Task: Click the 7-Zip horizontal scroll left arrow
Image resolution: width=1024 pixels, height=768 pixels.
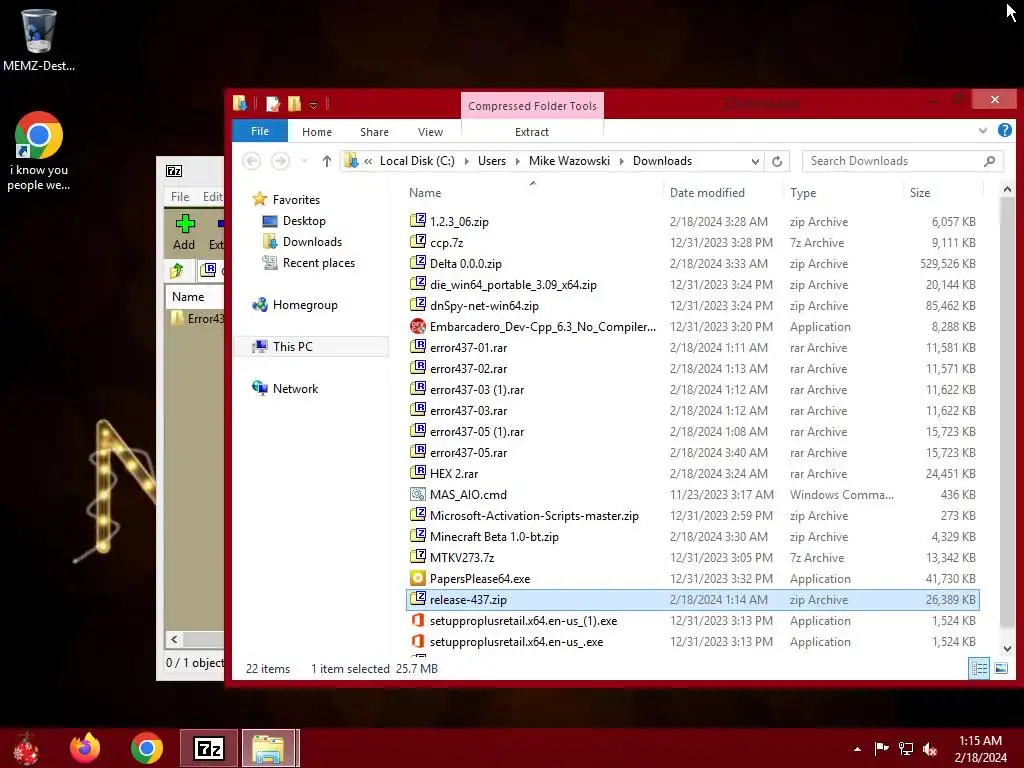Action: (x=174, y=639)
